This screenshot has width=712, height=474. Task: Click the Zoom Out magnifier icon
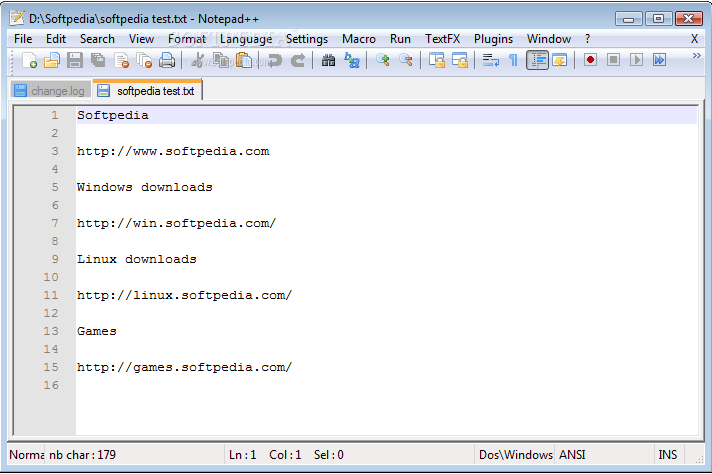(x=405, y=60)
